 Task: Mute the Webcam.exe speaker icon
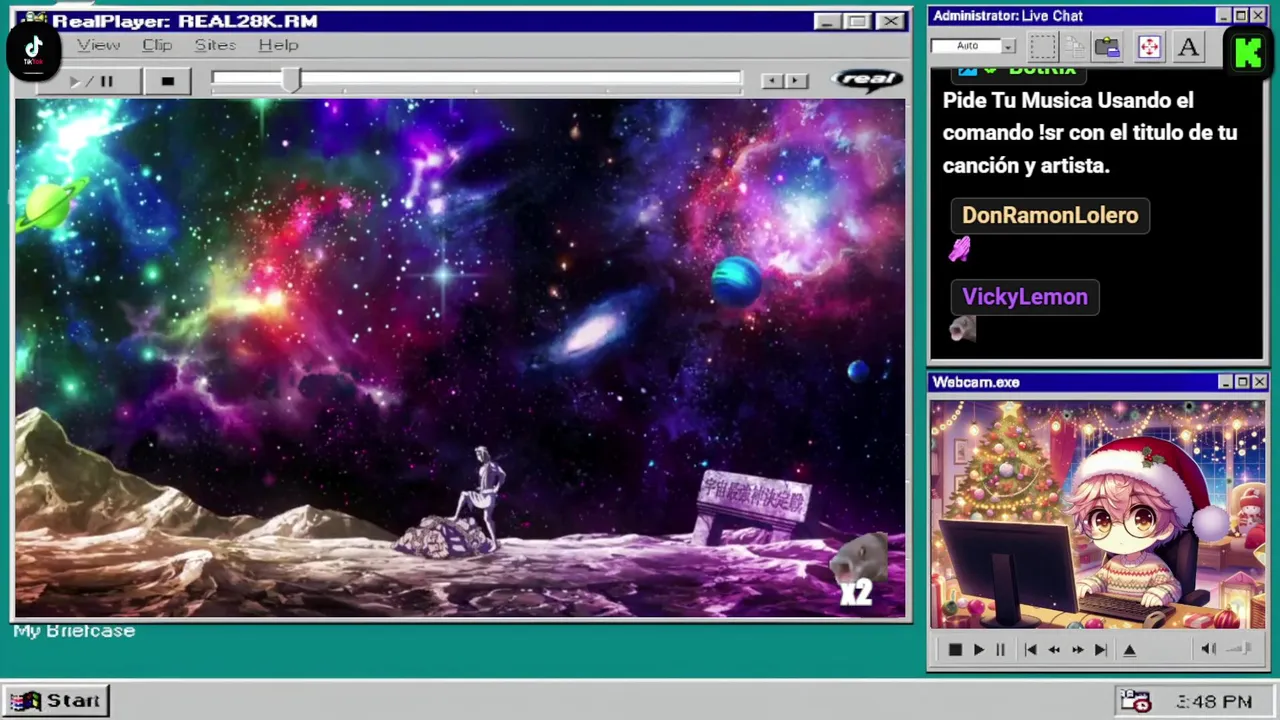point(1208,649)
